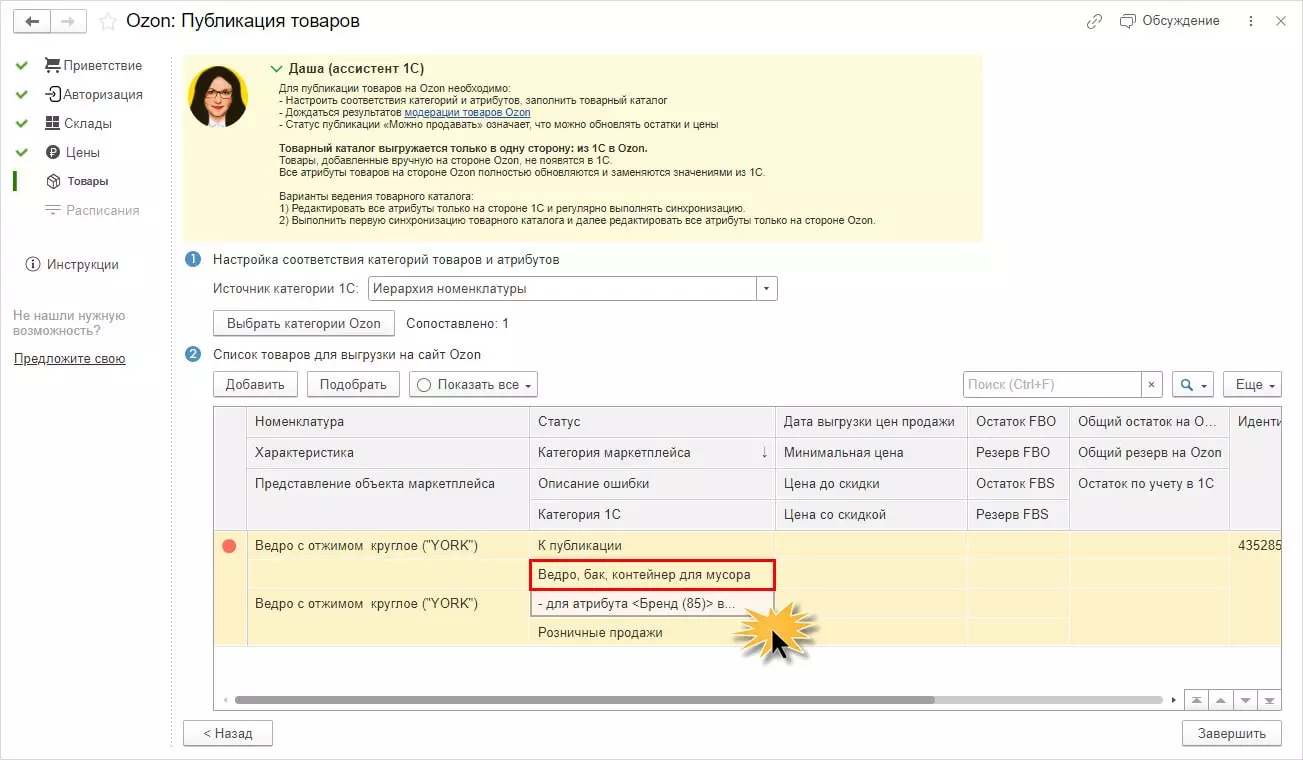Viewport: 1303px width, 760px height.
Task: Select the Розничные продажи cell
Action: 652,633
